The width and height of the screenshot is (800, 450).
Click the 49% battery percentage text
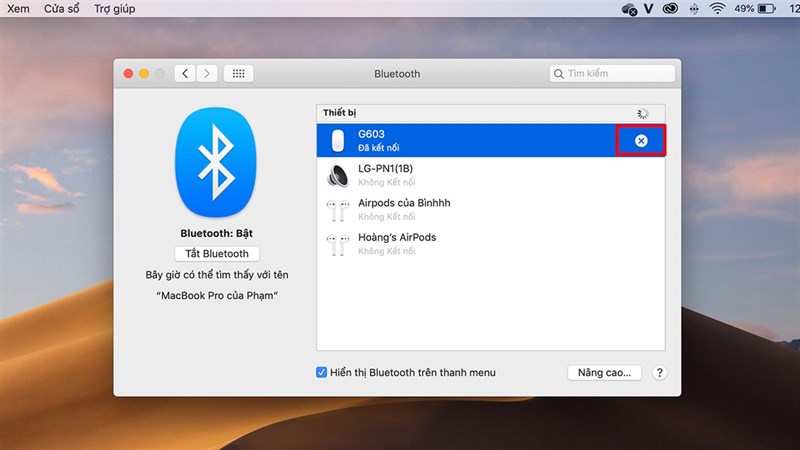(x=744, y=9)
